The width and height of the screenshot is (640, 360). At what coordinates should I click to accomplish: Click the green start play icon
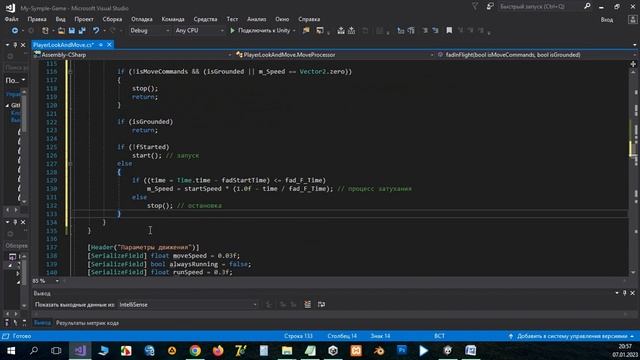(232, 31)
